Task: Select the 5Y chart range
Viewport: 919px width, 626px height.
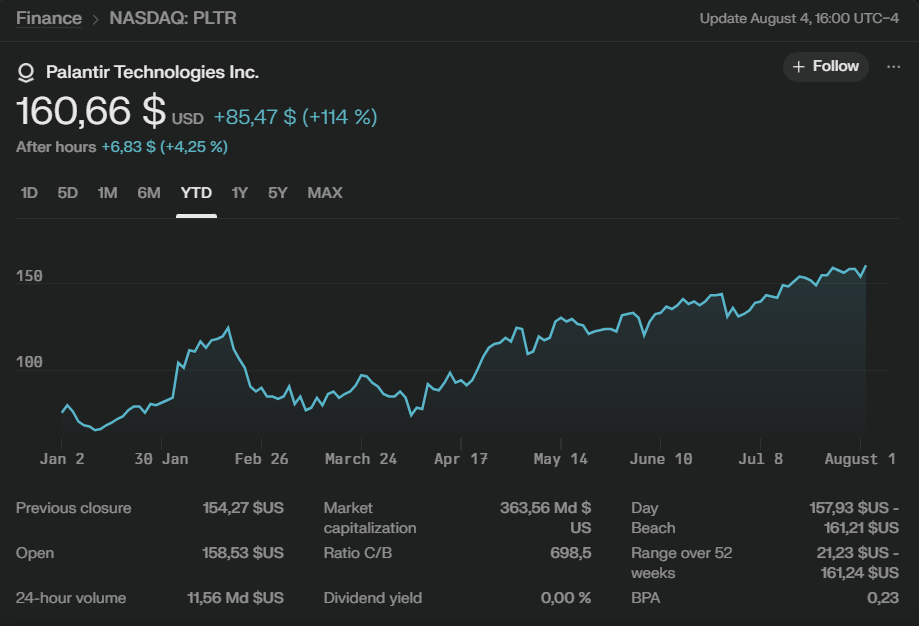Action: [x=278, y=192]
